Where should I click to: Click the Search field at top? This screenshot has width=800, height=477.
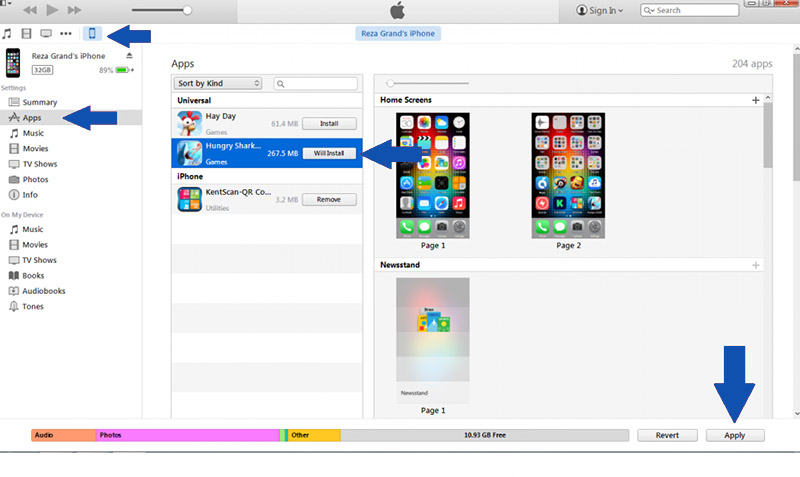689,10
